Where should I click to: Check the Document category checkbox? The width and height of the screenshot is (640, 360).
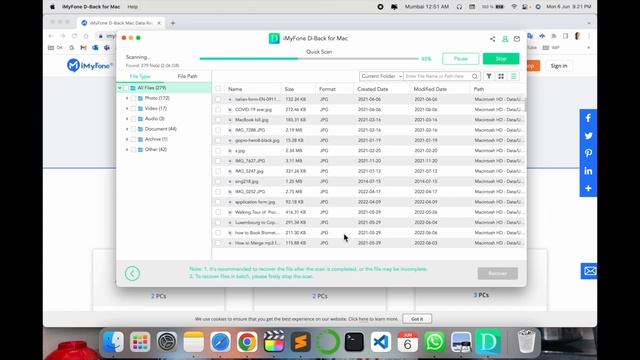[x=133, y=129]
